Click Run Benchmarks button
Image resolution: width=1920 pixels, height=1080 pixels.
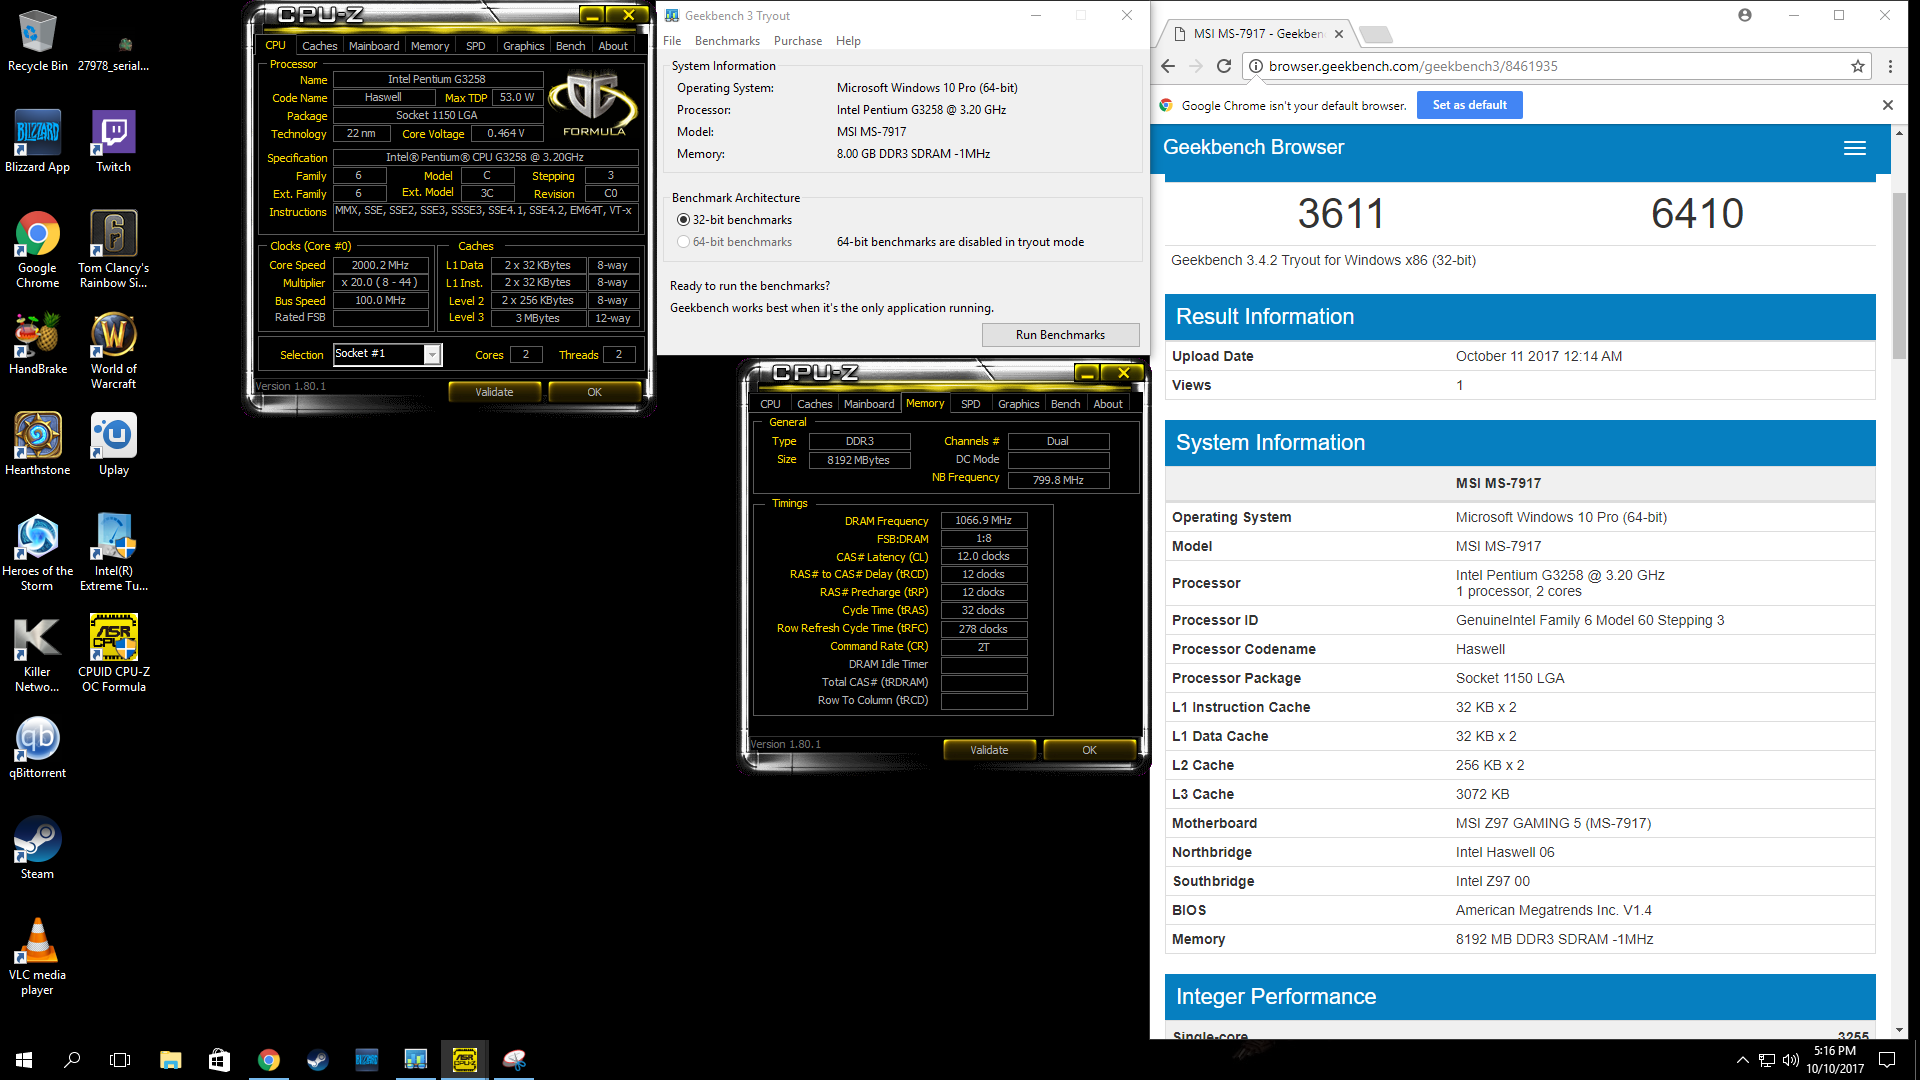click(1060, 335)
